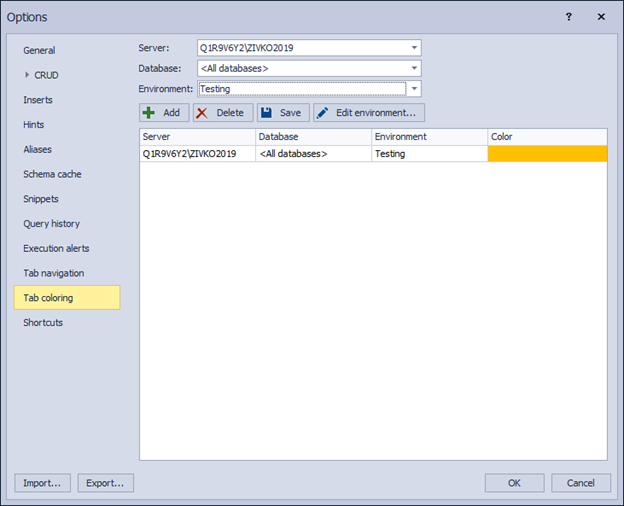Click the Environment column header
Viewport: 624px width, 506px height.
click(430, 137)
